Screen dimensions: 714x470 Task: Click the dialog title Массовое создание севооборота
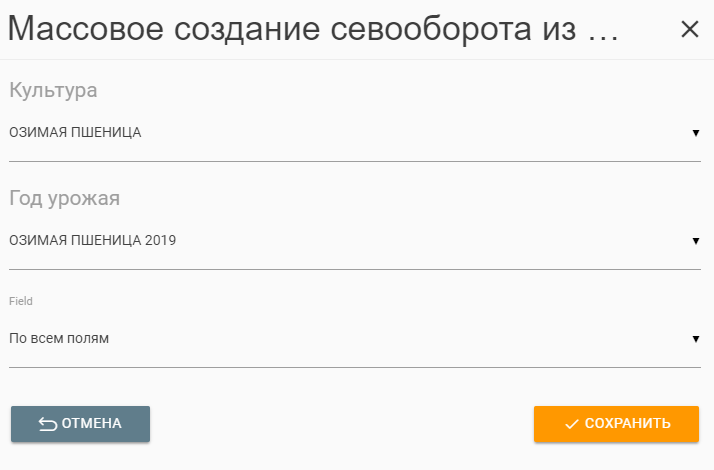(290, 30)
